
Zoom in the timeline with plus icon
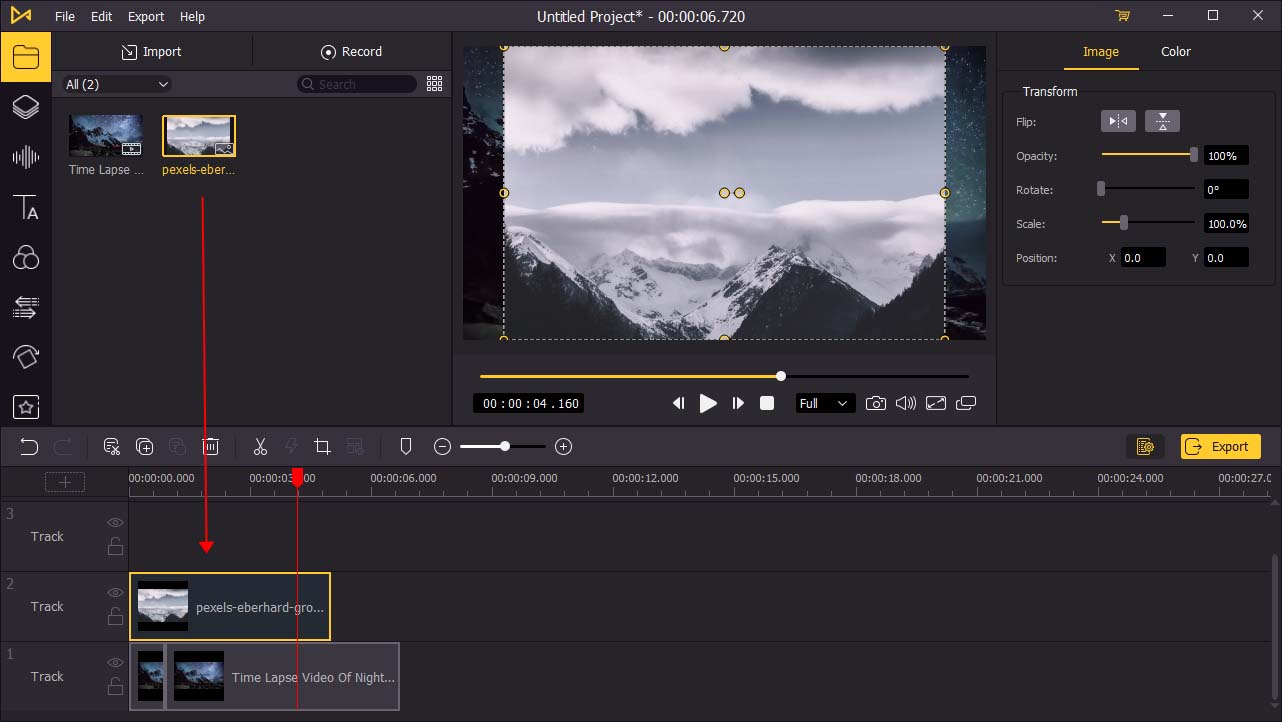coord(563,447)
